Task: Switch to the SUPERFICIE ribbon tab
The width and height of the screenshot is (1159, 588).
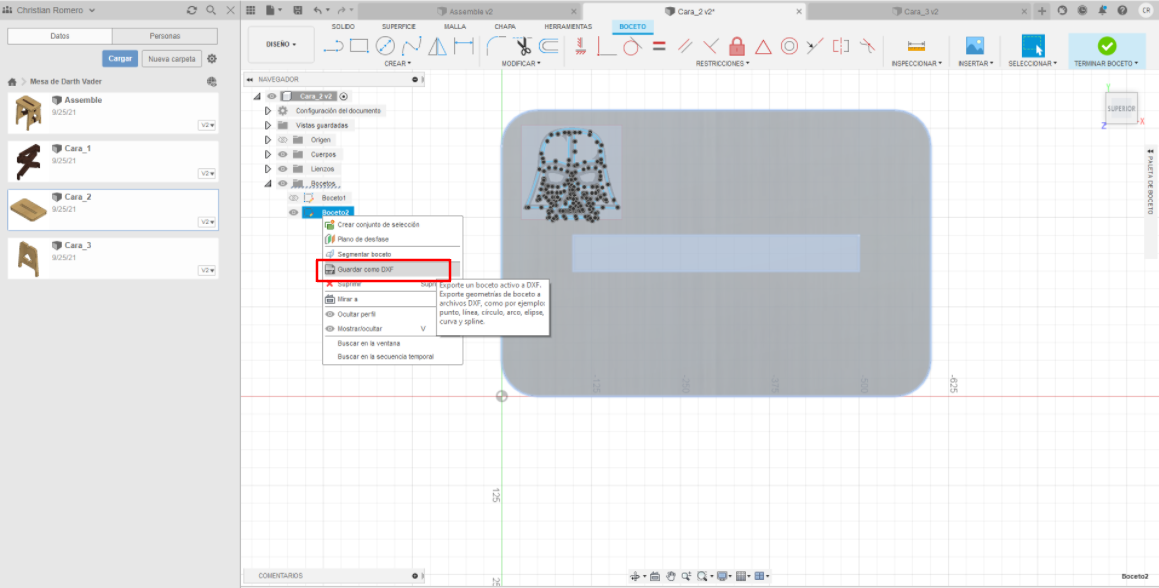Action: tap(398, 27)
